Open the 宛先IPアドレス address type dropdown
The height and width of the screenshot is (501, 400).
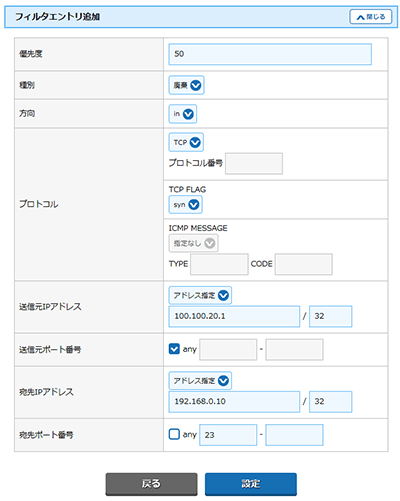click(200, 381)
